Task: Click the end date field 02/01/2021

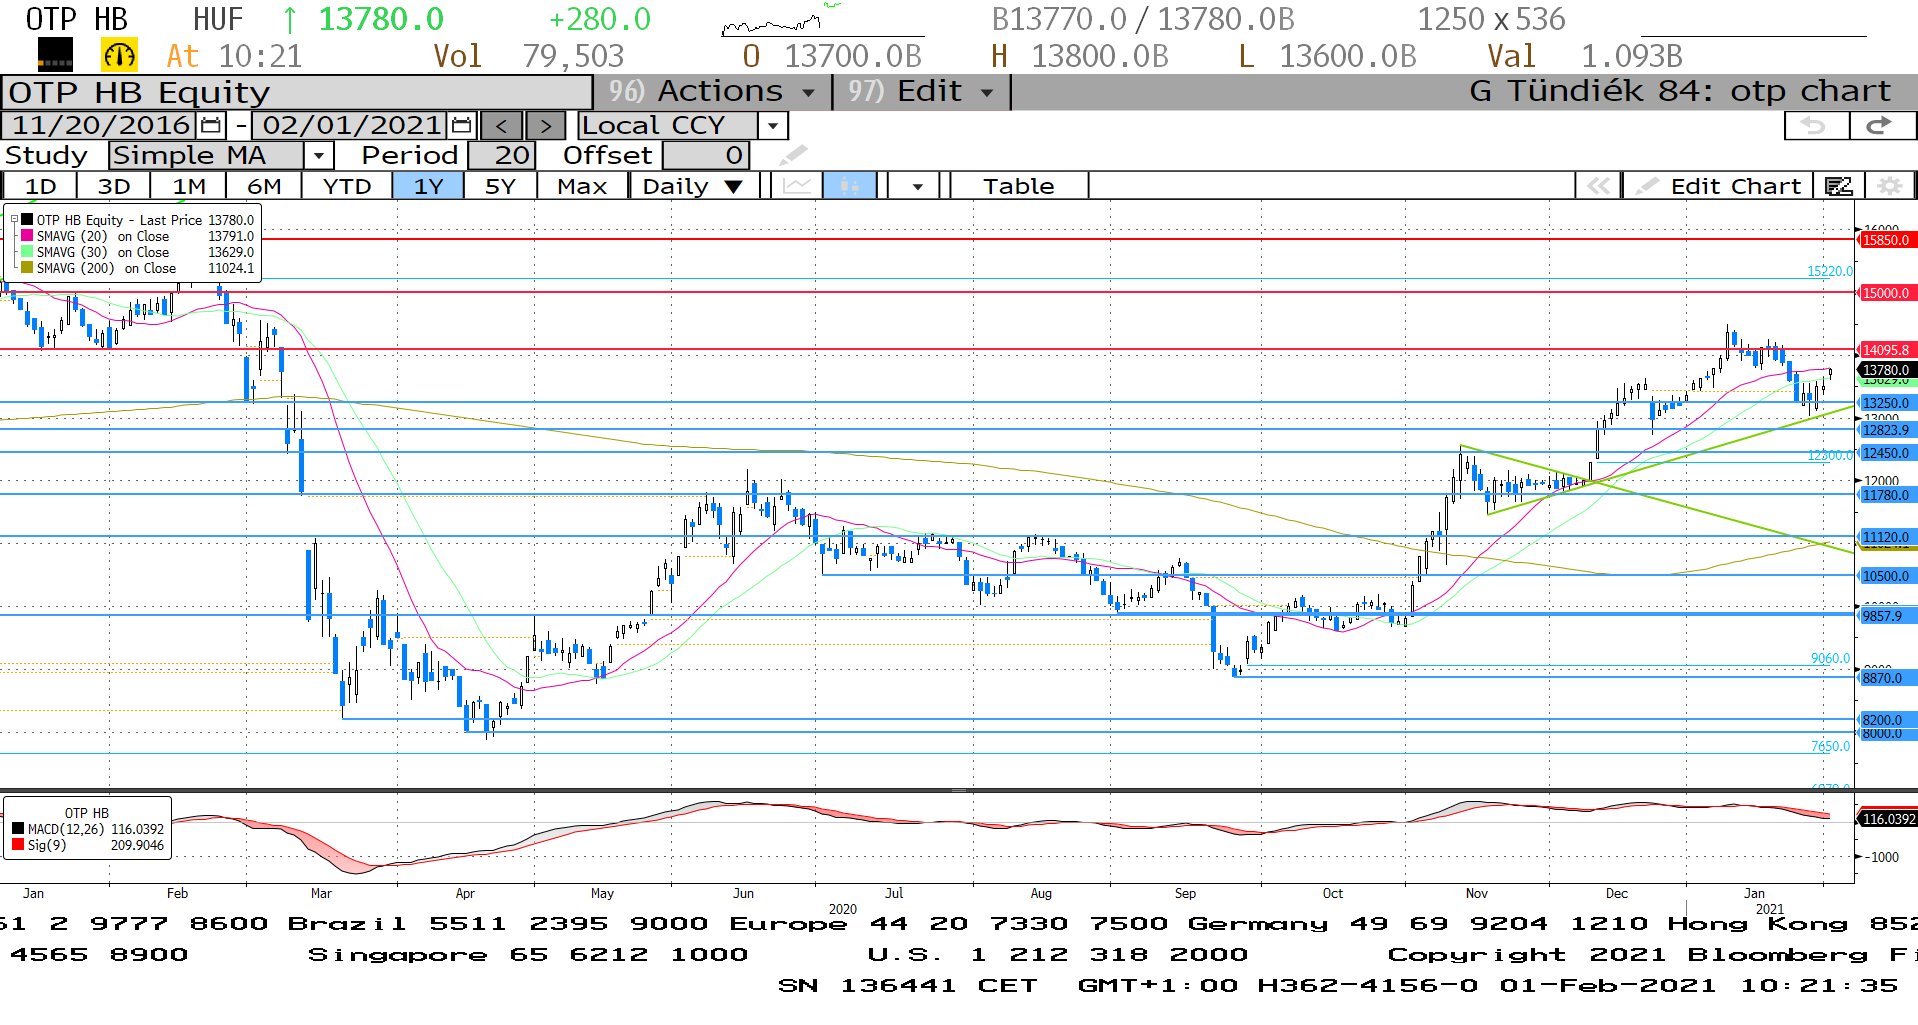Action: [352, 126]
